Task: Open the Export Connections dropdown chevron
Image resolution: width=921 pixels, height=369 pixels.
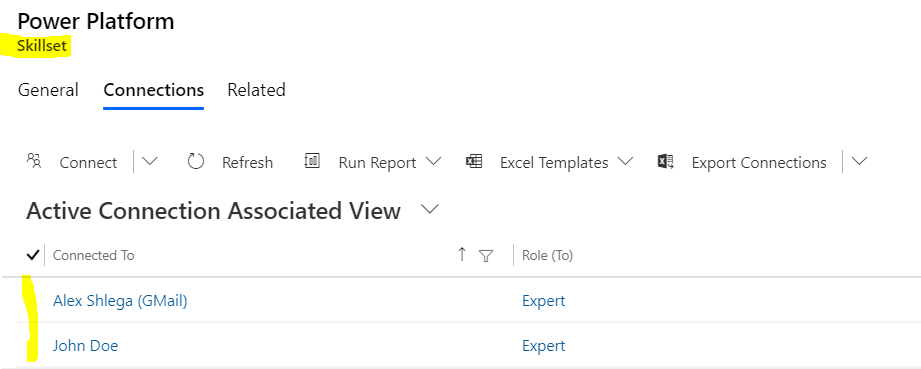Action: [859, 161]
